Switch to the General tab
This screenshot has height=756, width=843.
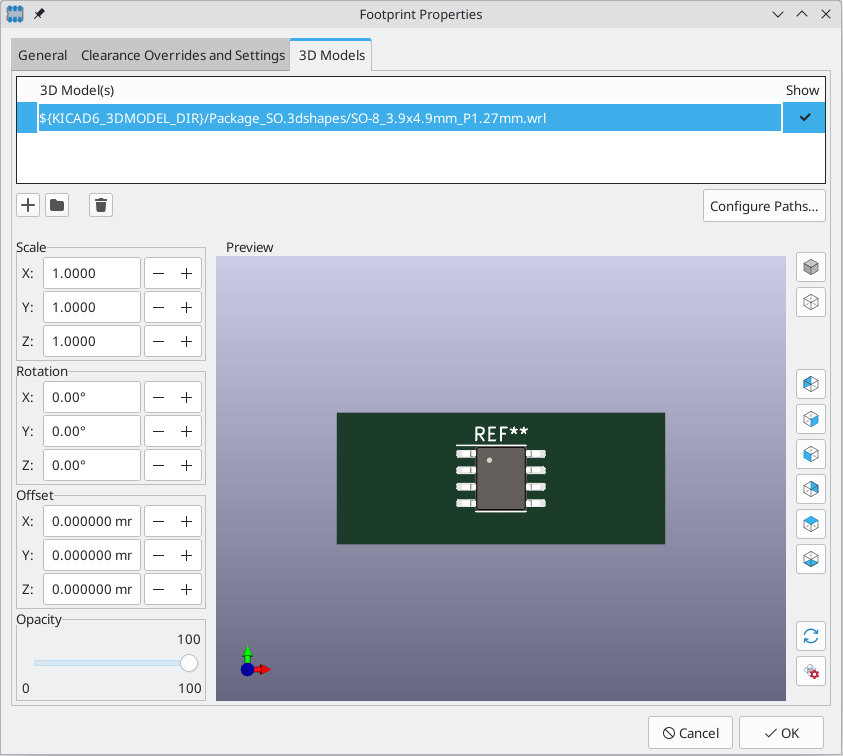pos(42,55)
